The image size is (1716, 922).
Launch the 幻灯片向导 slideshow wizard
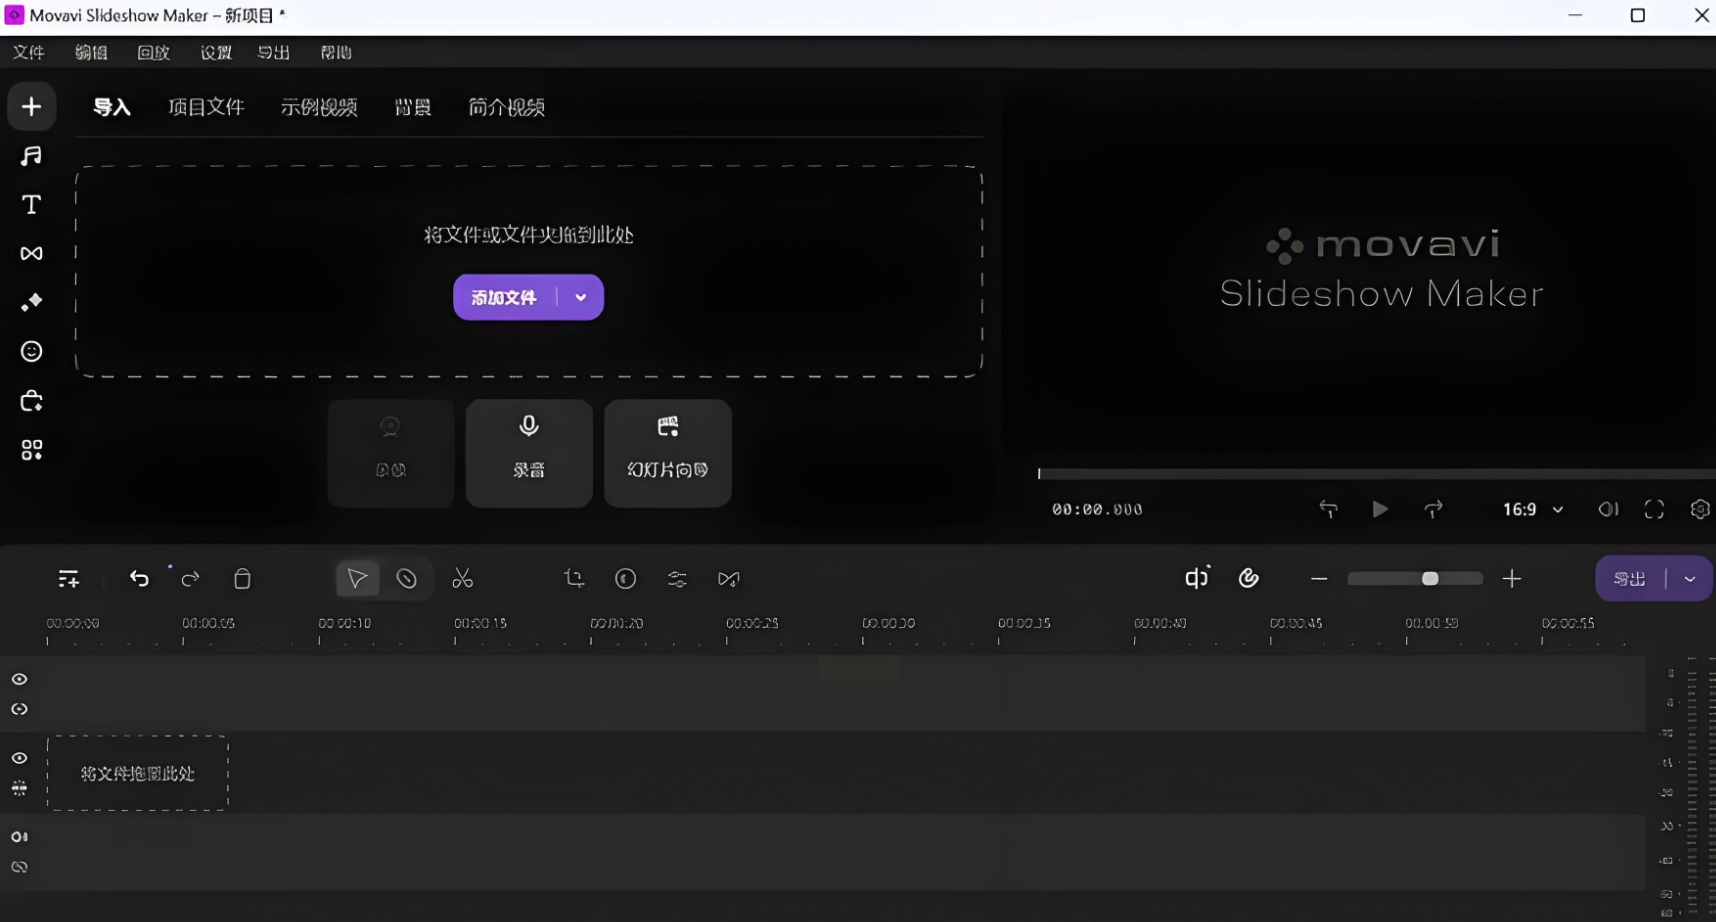tap(667, 453)
